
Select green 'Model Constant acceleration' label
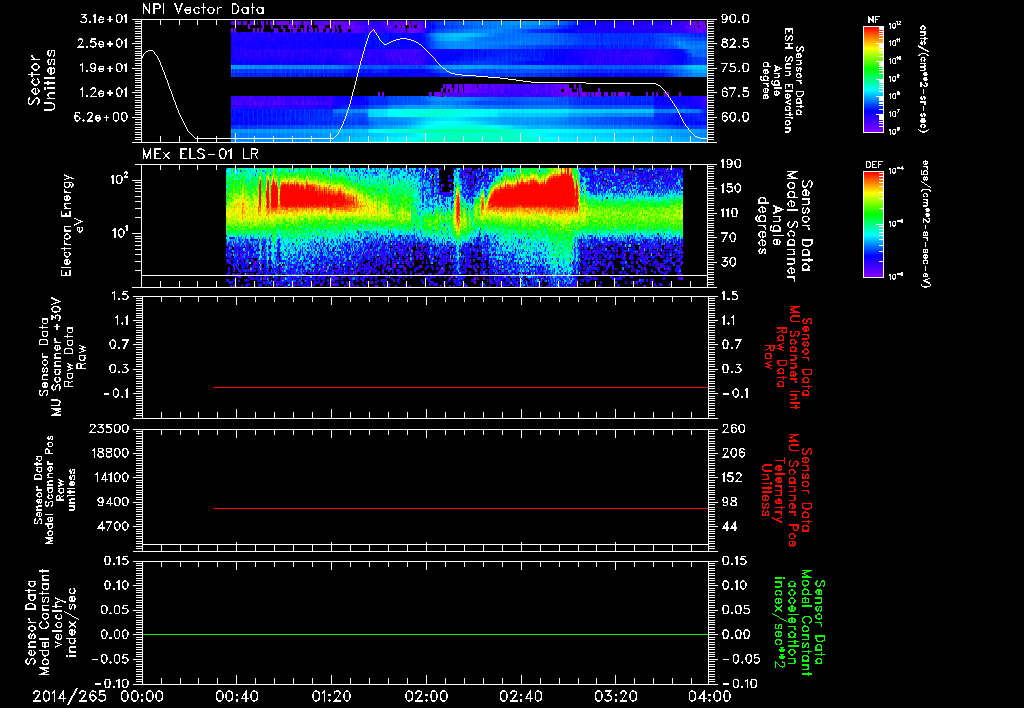pos(798,624)
